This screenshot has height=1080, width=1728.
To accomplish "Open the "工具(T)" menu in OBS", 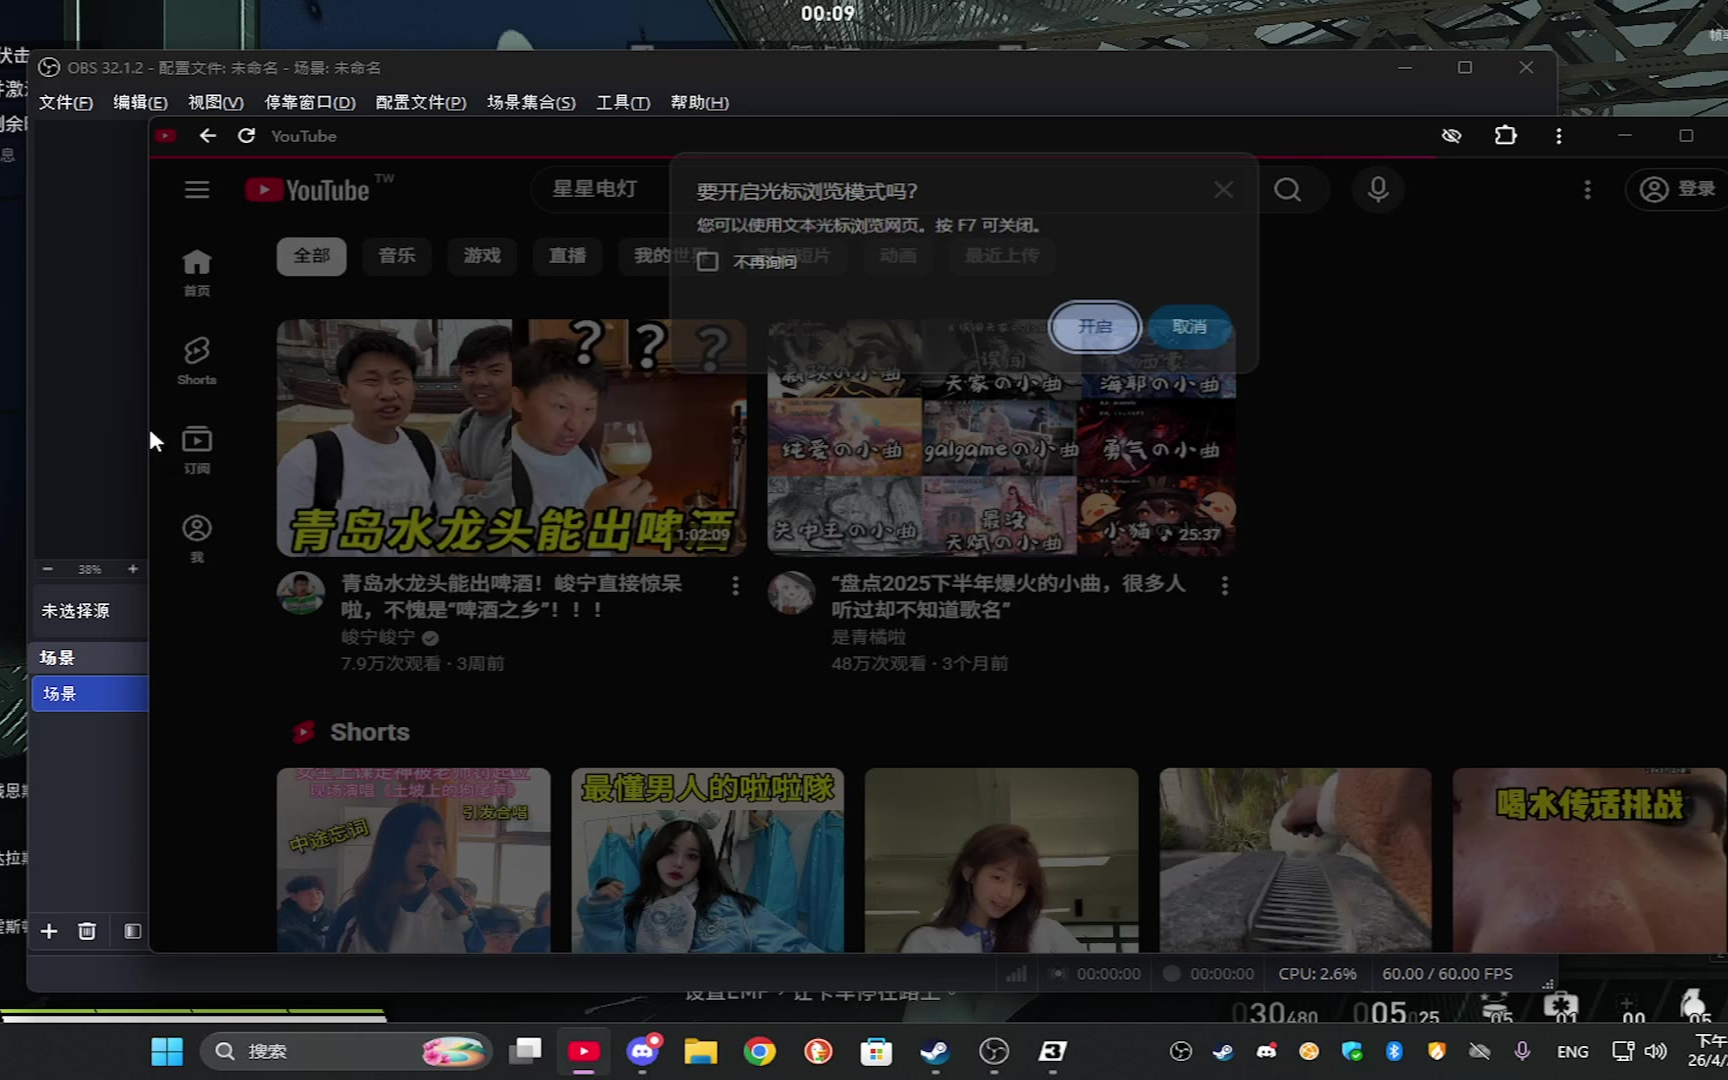I will coord(622,103).
